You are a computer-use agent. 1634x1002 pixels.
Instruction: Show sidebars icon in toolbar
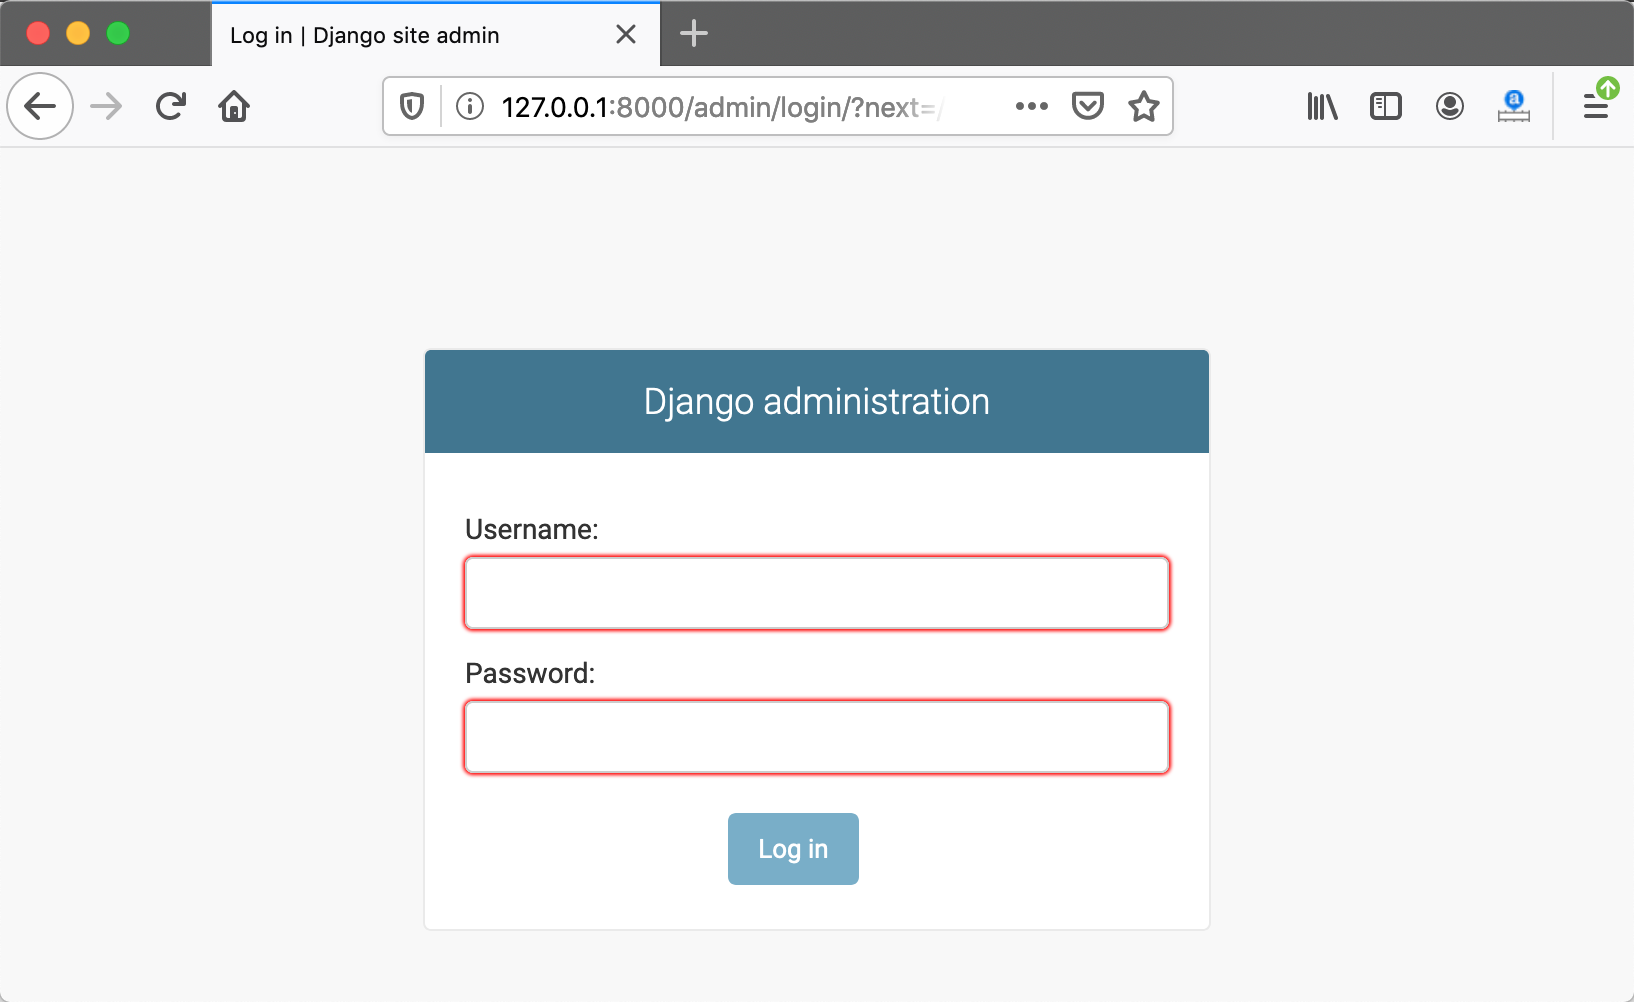click(1386, 106)
